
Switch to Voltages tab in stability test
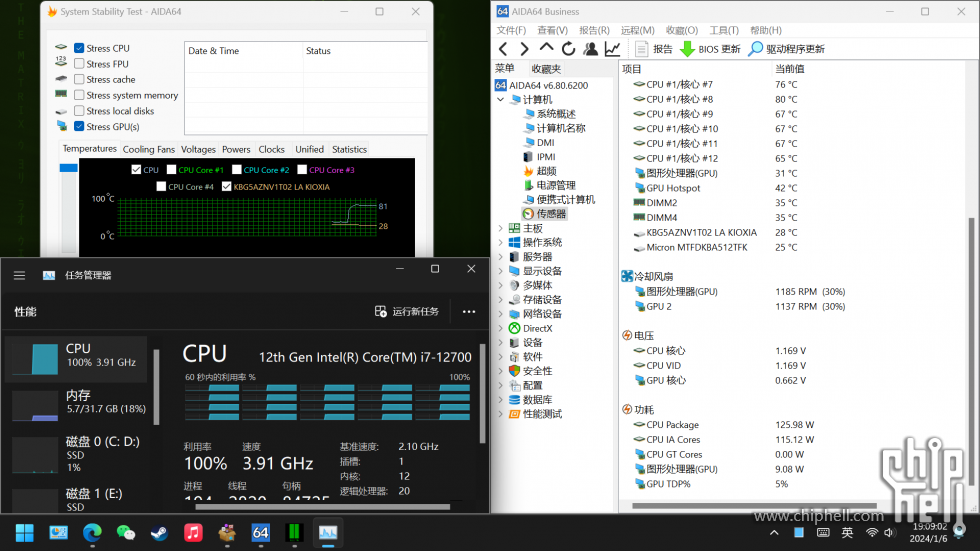pyautogui.click(x=198, y=149)
